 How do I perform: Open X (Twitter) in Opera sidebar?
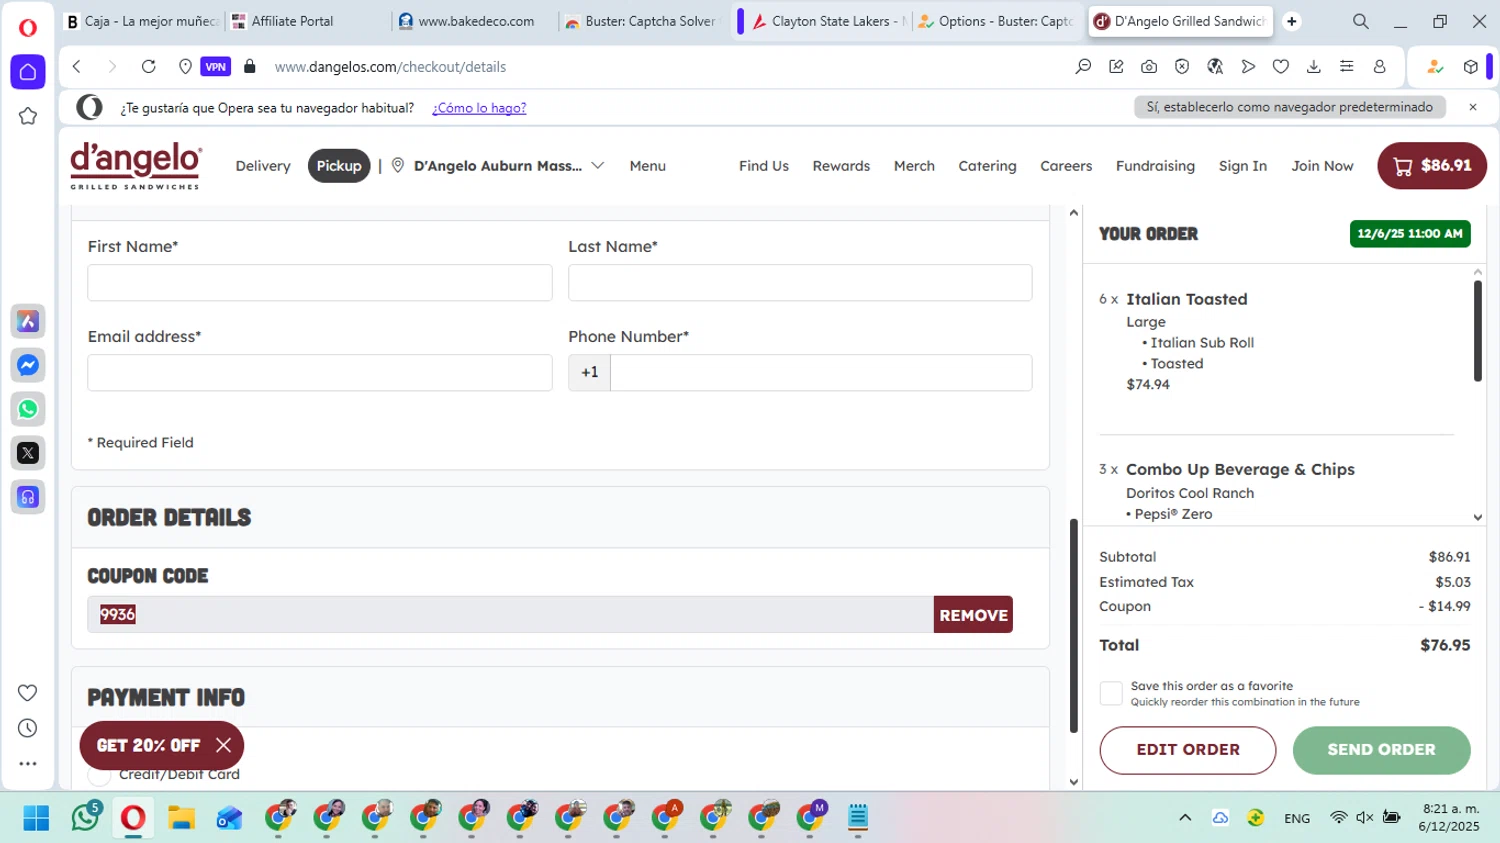point(28,453)
